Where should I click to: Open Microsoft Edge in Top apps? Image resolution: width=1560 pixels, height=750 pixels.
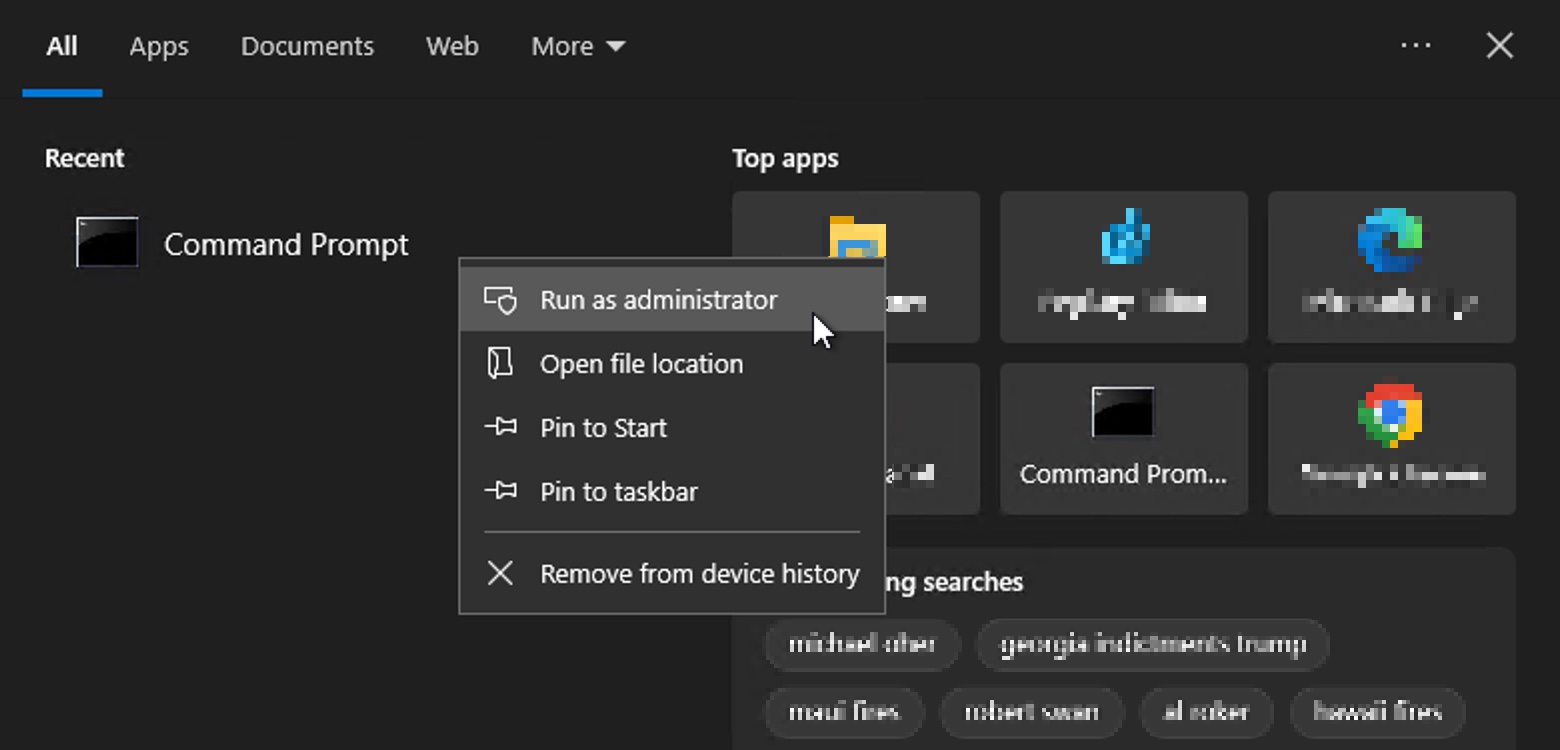pos(1391,265)
